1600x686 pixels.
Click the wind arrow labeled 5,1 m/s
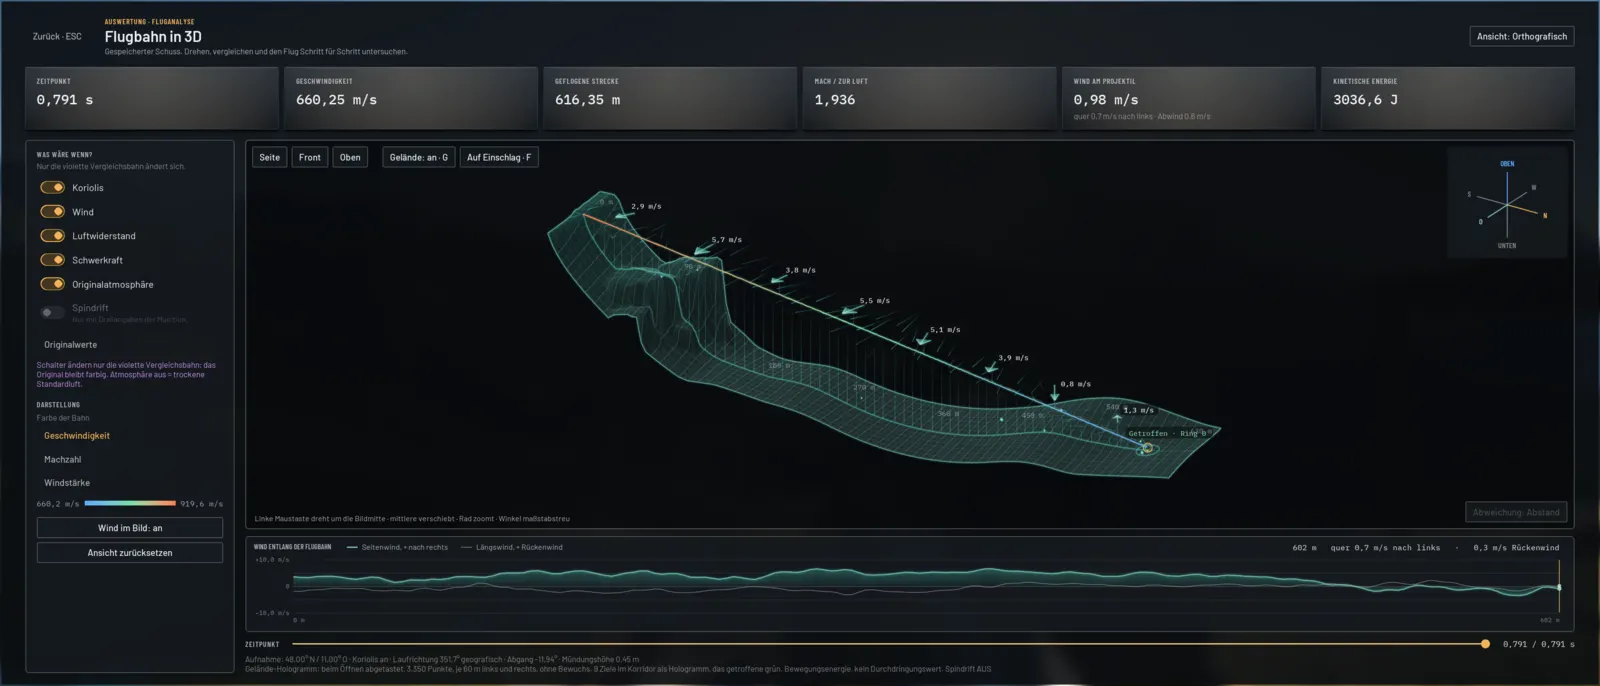[923, 339]
